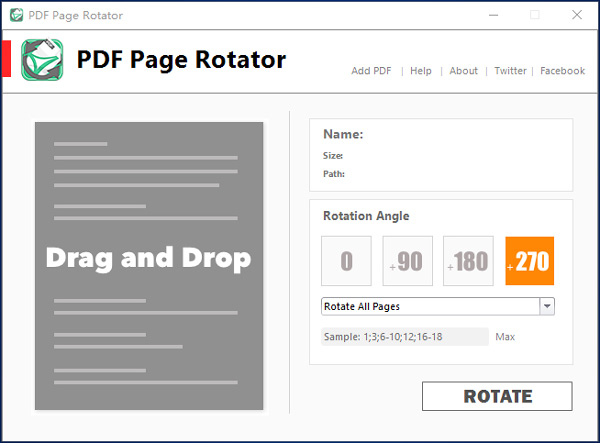
Task: Select the +180 degree rotation angle
Action: click(x=468, y=261)
